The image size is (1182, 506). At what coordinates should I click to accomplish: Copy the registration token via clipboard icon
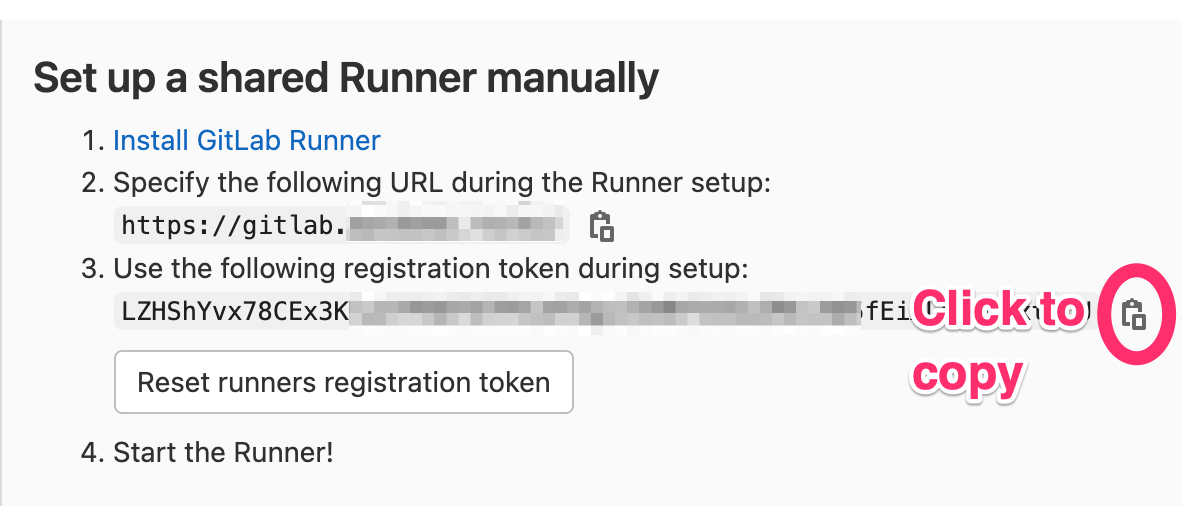coord(1133,314)
